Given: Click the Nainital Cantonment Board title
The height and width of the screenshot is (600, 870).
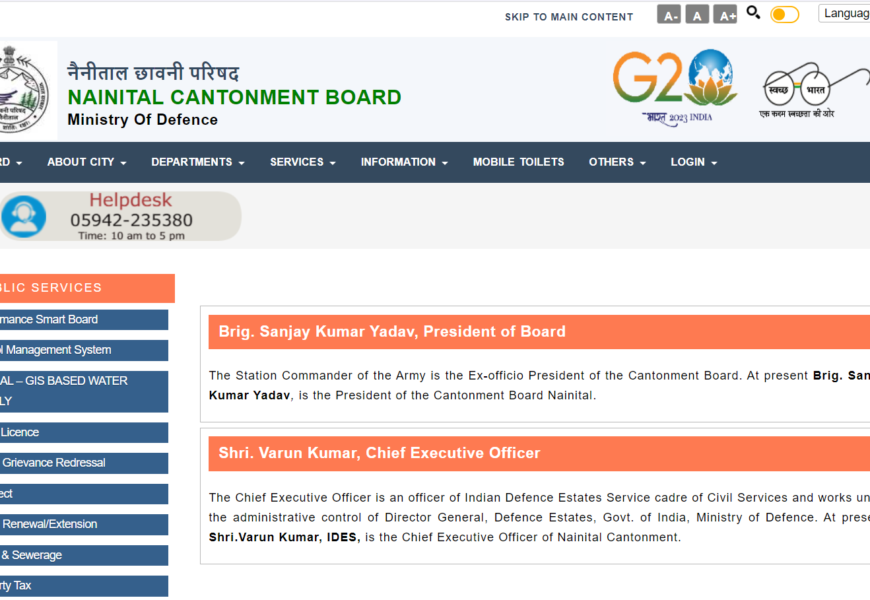Looking at the screenshot, I should (234, 97).
